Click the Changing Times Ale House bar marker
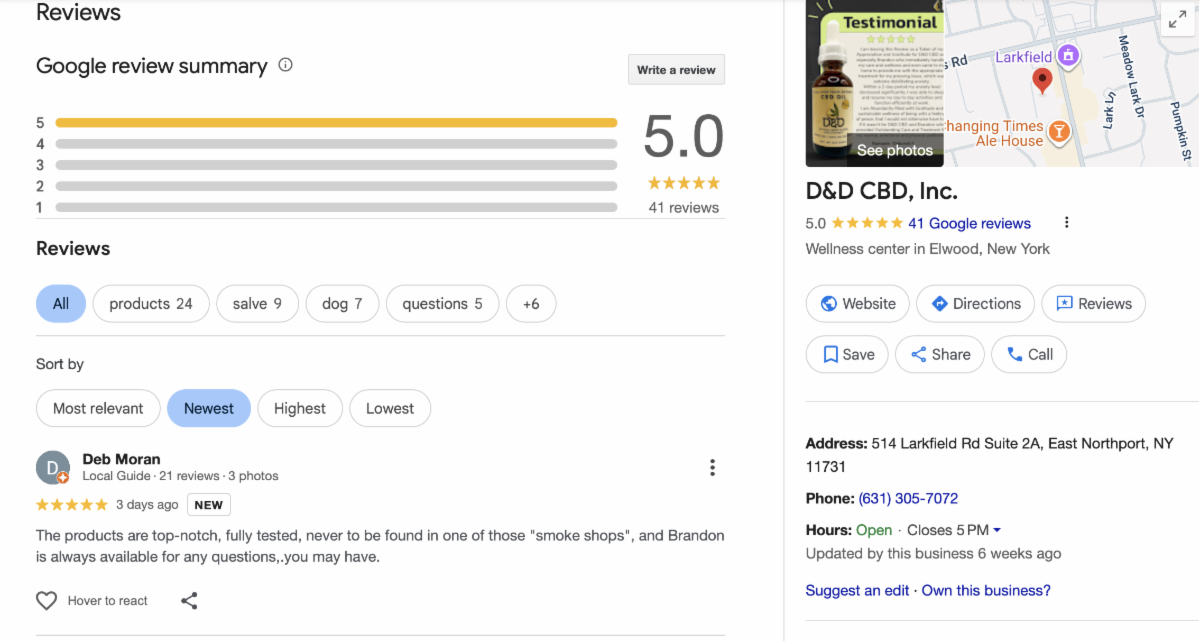This screenshot has width=1200, height=641. [1060, 131]
